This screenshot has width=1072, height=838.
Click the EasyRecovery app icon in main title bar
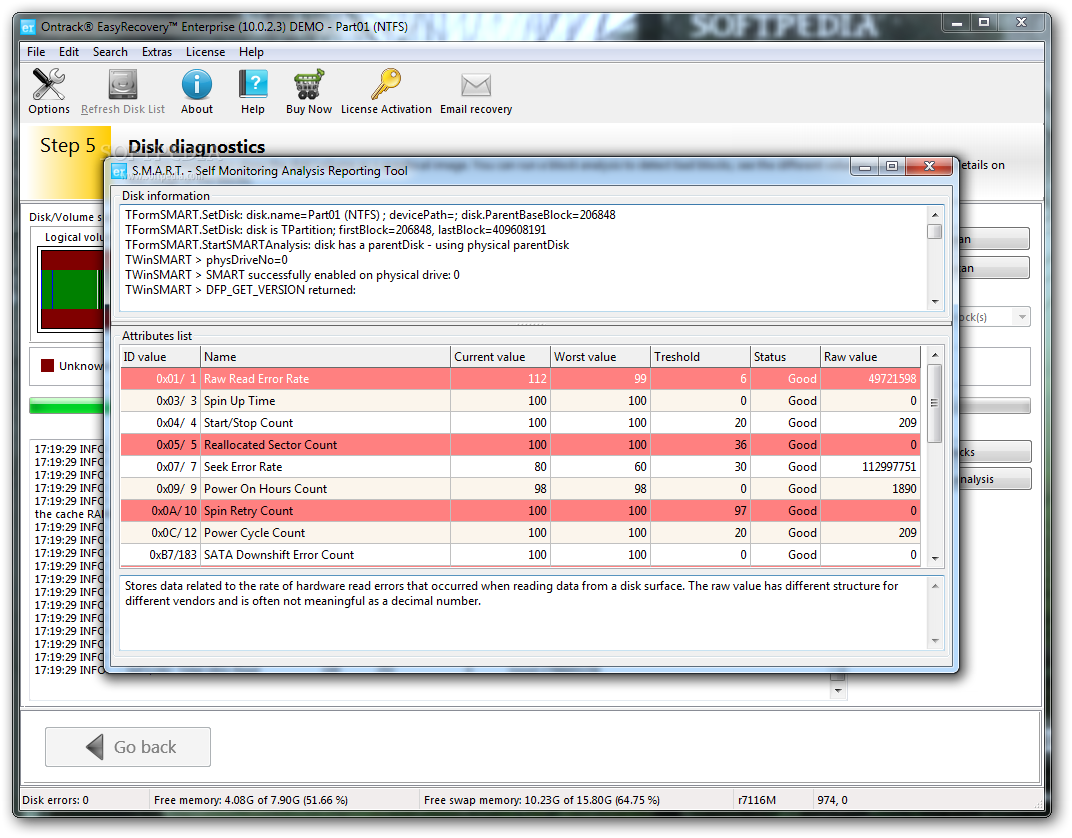(28, 27)
